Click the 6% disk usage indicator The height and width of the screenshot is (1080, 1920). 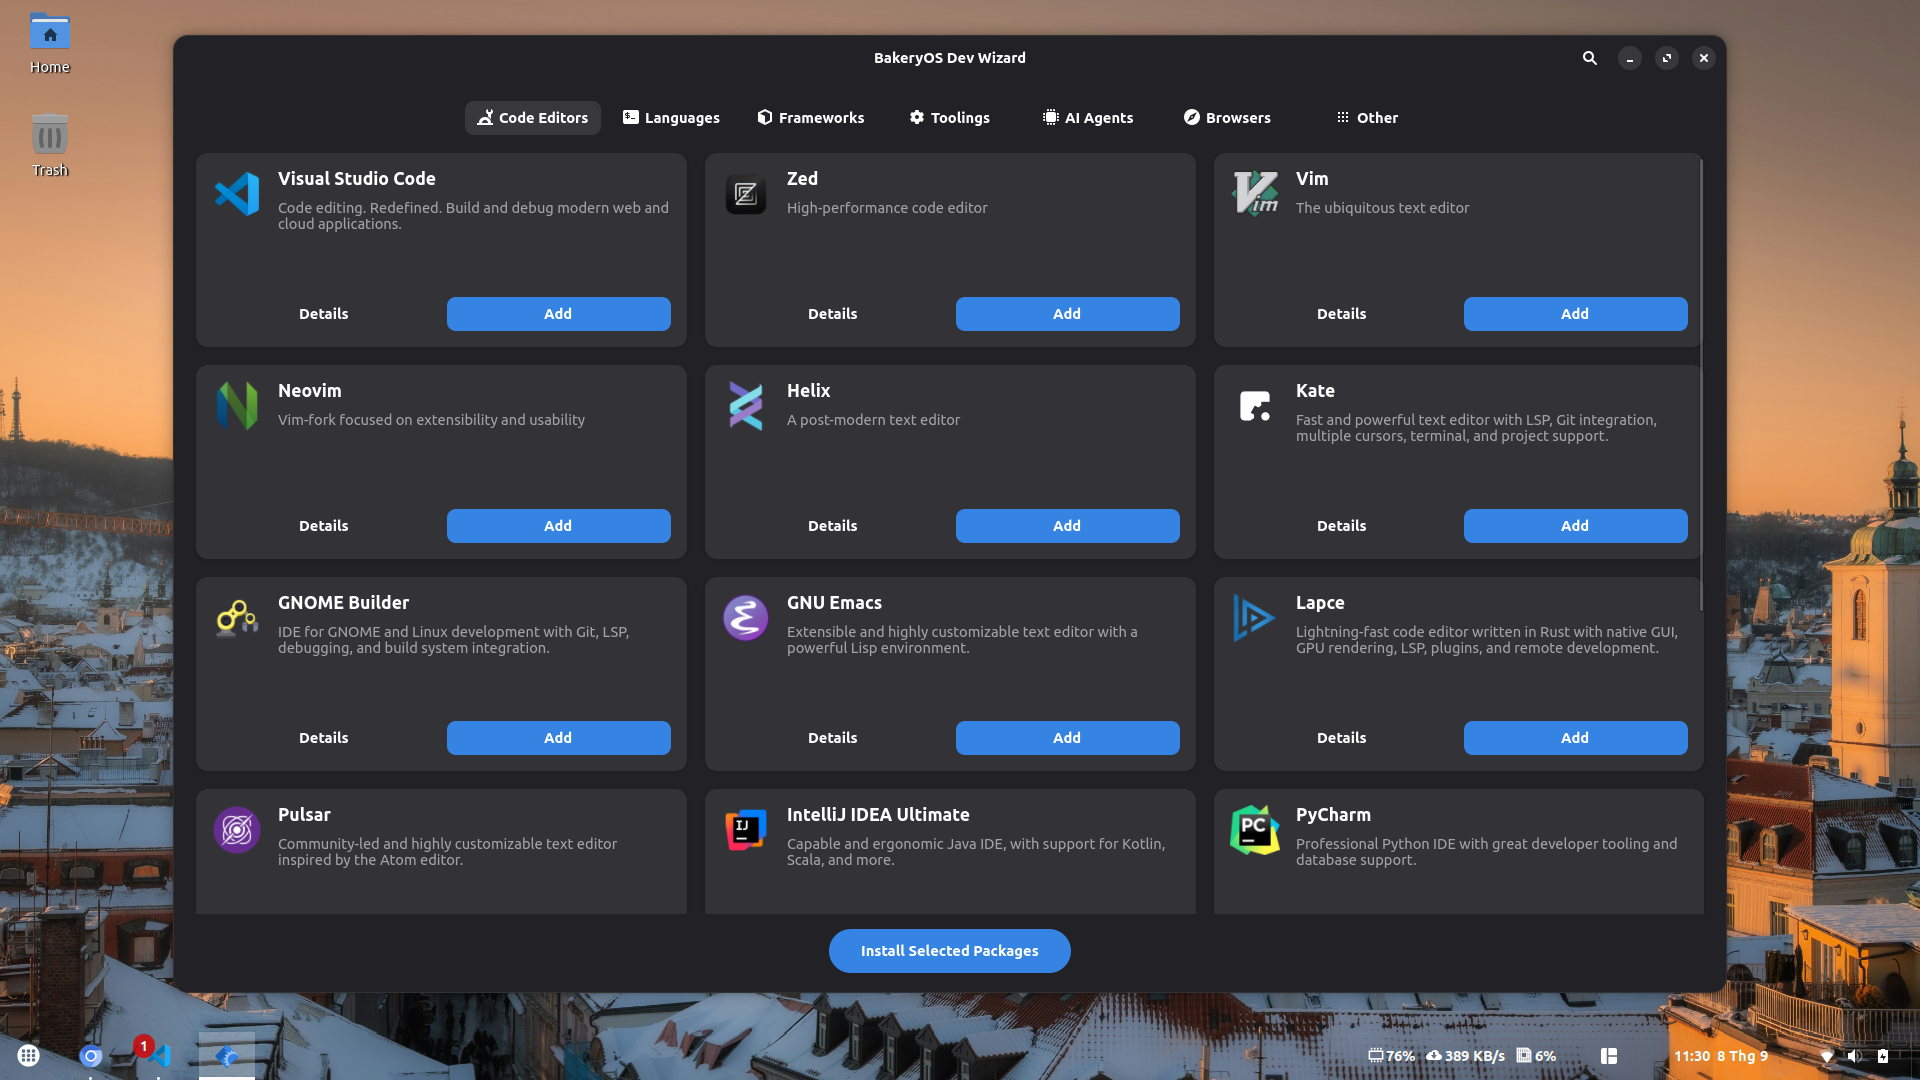click(x=1536, y=1056)
